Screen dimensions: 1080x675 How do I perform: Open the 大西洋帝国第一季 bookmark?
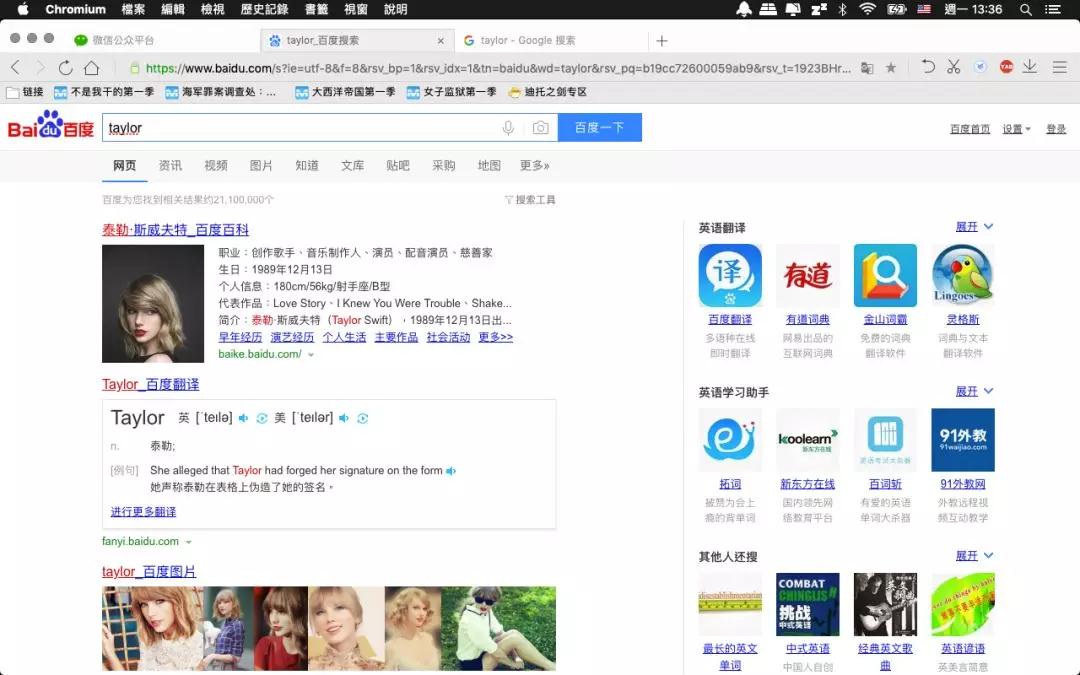pyautogui.click(x=345, y=92)
